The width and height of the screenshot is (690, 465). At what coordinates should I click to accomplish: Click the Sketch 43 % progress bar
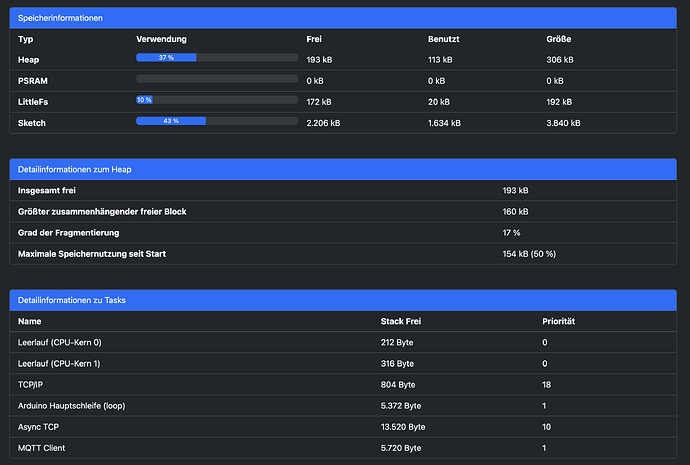tap(217, 121)
